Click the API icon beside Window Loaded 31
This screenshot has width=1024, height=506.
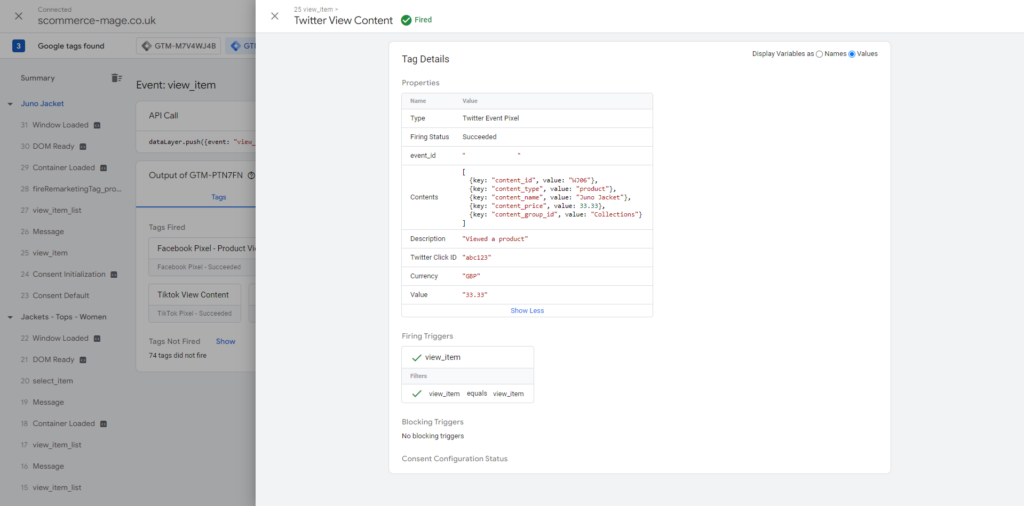97,126
